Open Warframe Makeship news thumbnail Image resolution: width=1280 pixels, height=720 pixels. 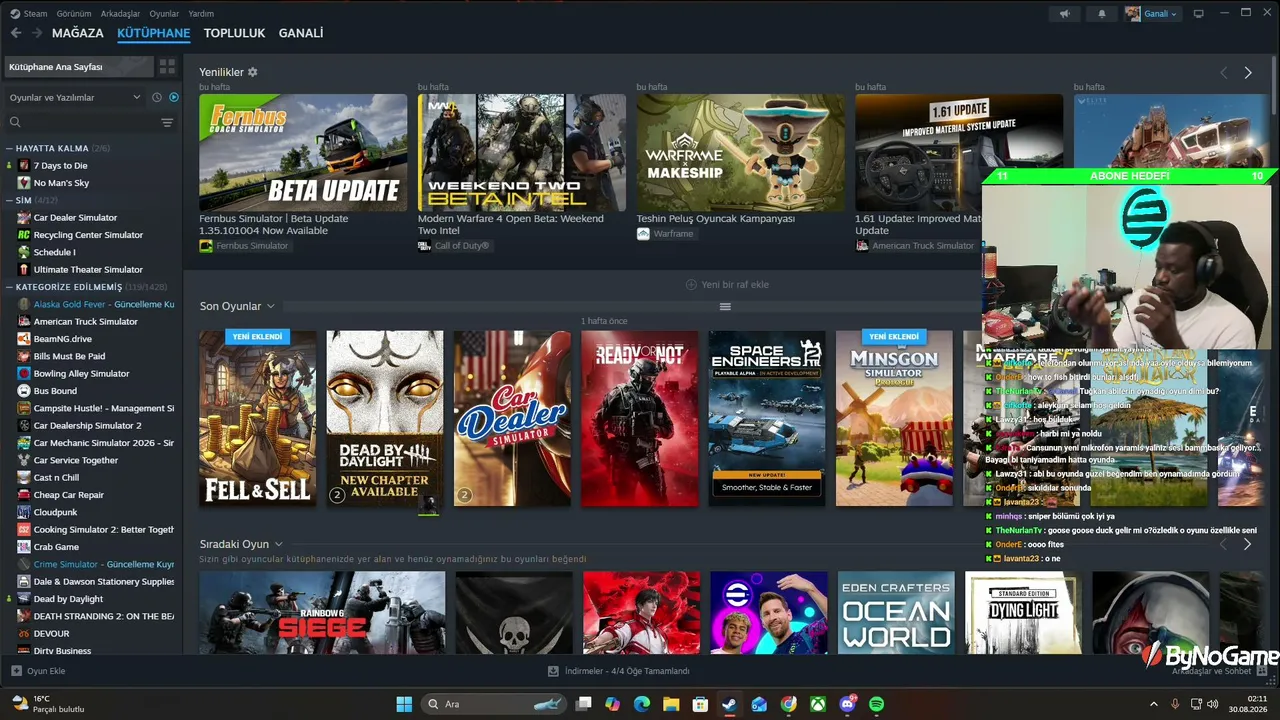[741, 152]
